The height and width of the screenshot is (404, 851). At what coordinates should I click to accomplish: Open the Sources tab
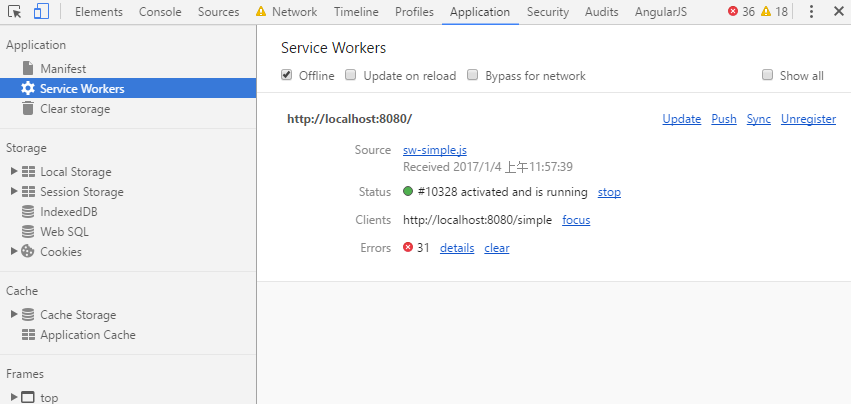pos(218,12)
